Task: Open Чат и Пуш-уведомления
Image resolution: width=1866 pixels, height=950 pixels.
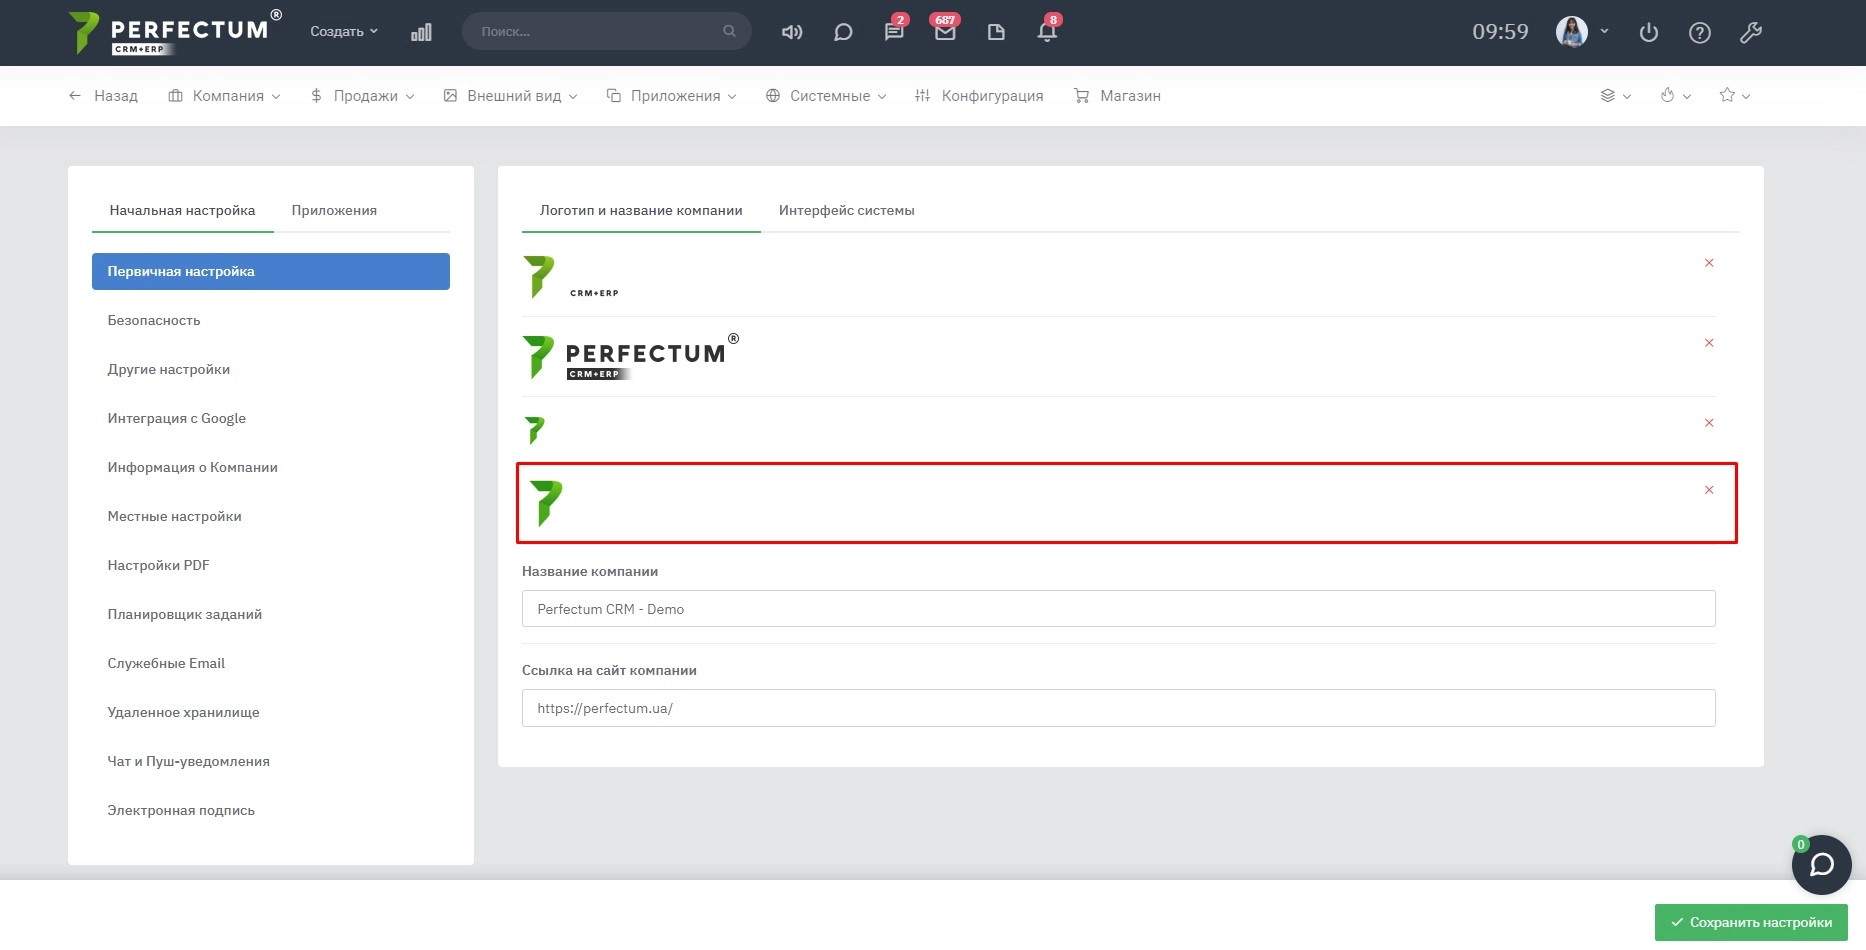Action: pyautogui.click(x=271, y=761)
